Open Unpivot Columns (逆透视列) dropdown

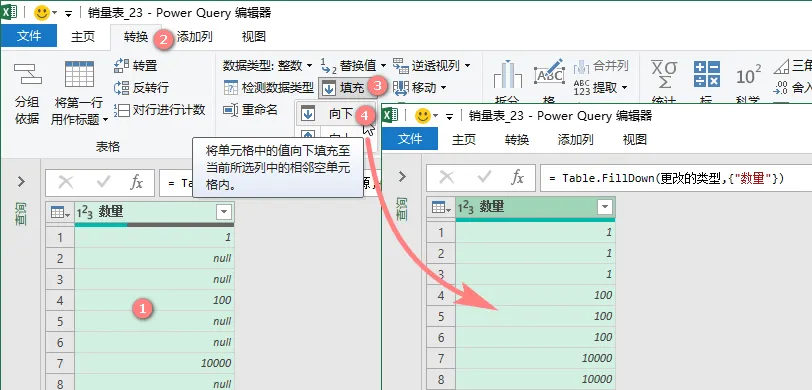pos(431,66)
